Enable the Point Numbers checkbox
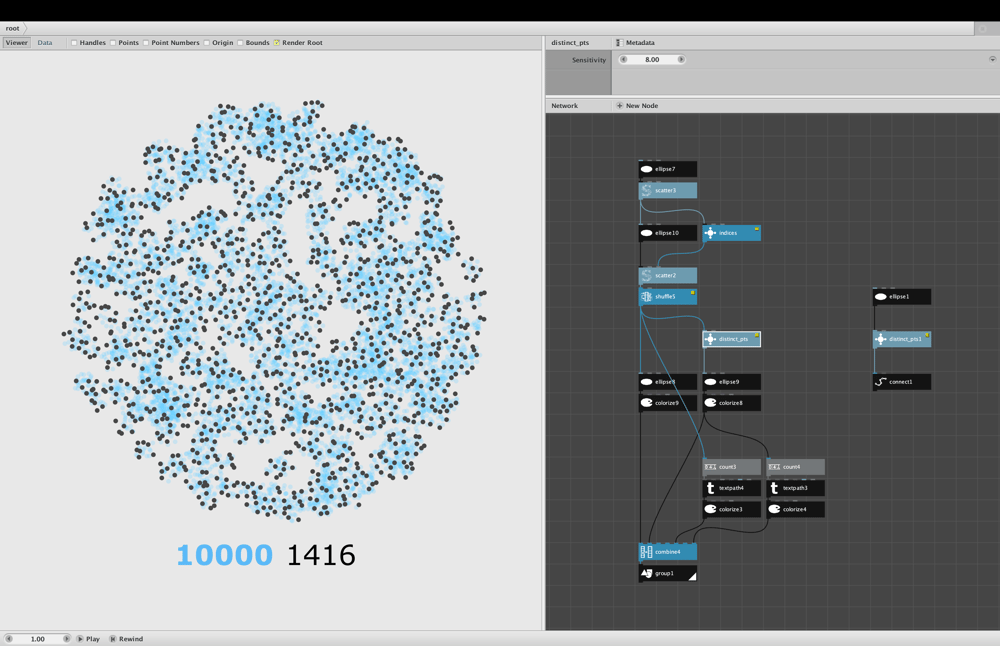Screen dimensions: 1000x646 (x=146, y=43)
